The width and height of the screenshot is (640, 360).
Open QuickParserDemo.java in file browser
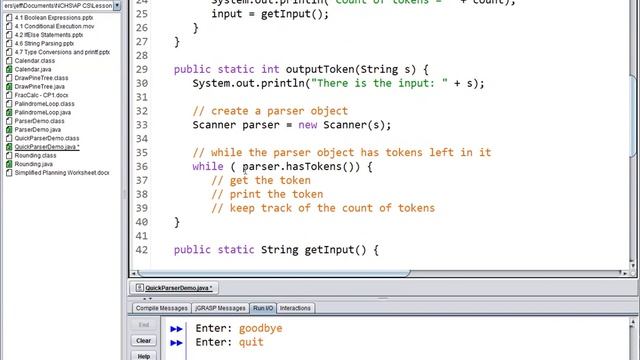pyautogui.click(x=47, y=147)
